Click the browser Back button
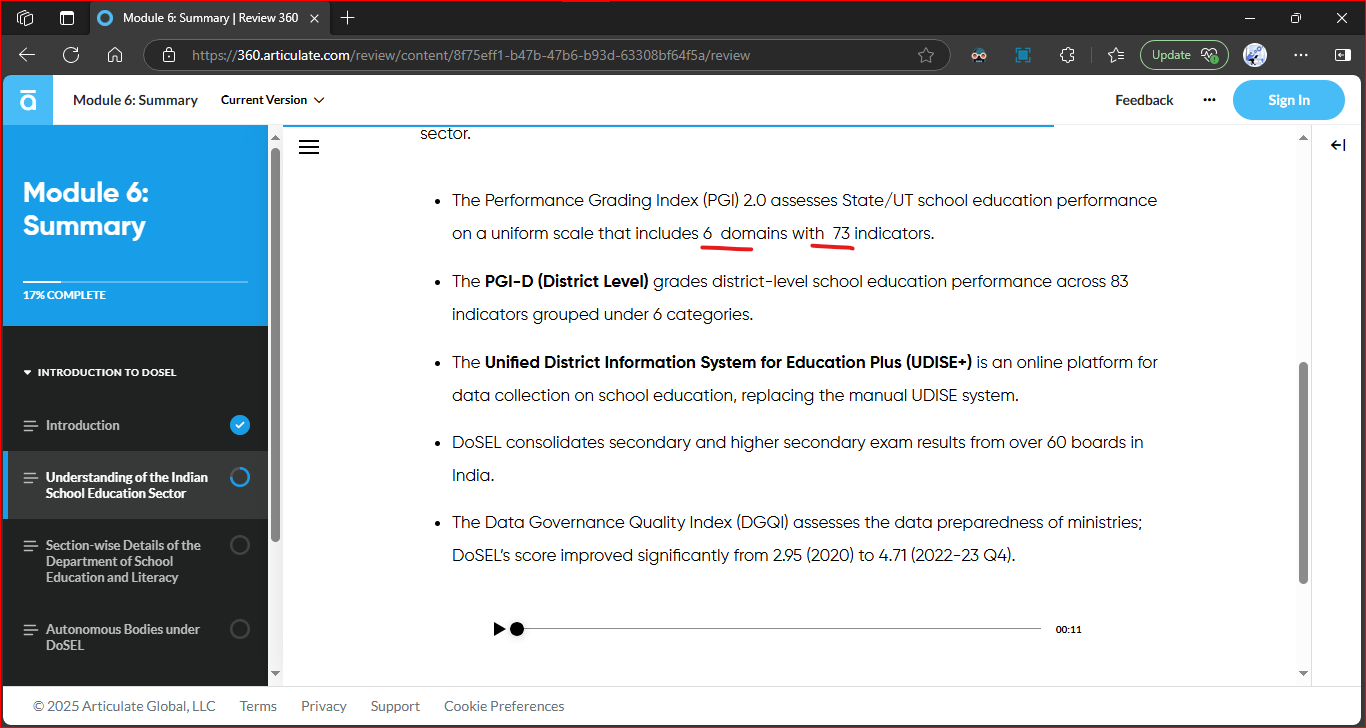1366x728 pixels. click(27, 55)
